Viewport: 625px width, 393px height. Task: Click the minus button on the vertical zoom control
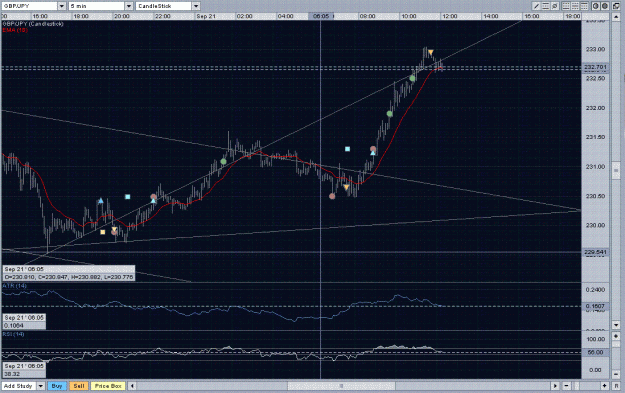pyautogui.click(x=616, y=374)
